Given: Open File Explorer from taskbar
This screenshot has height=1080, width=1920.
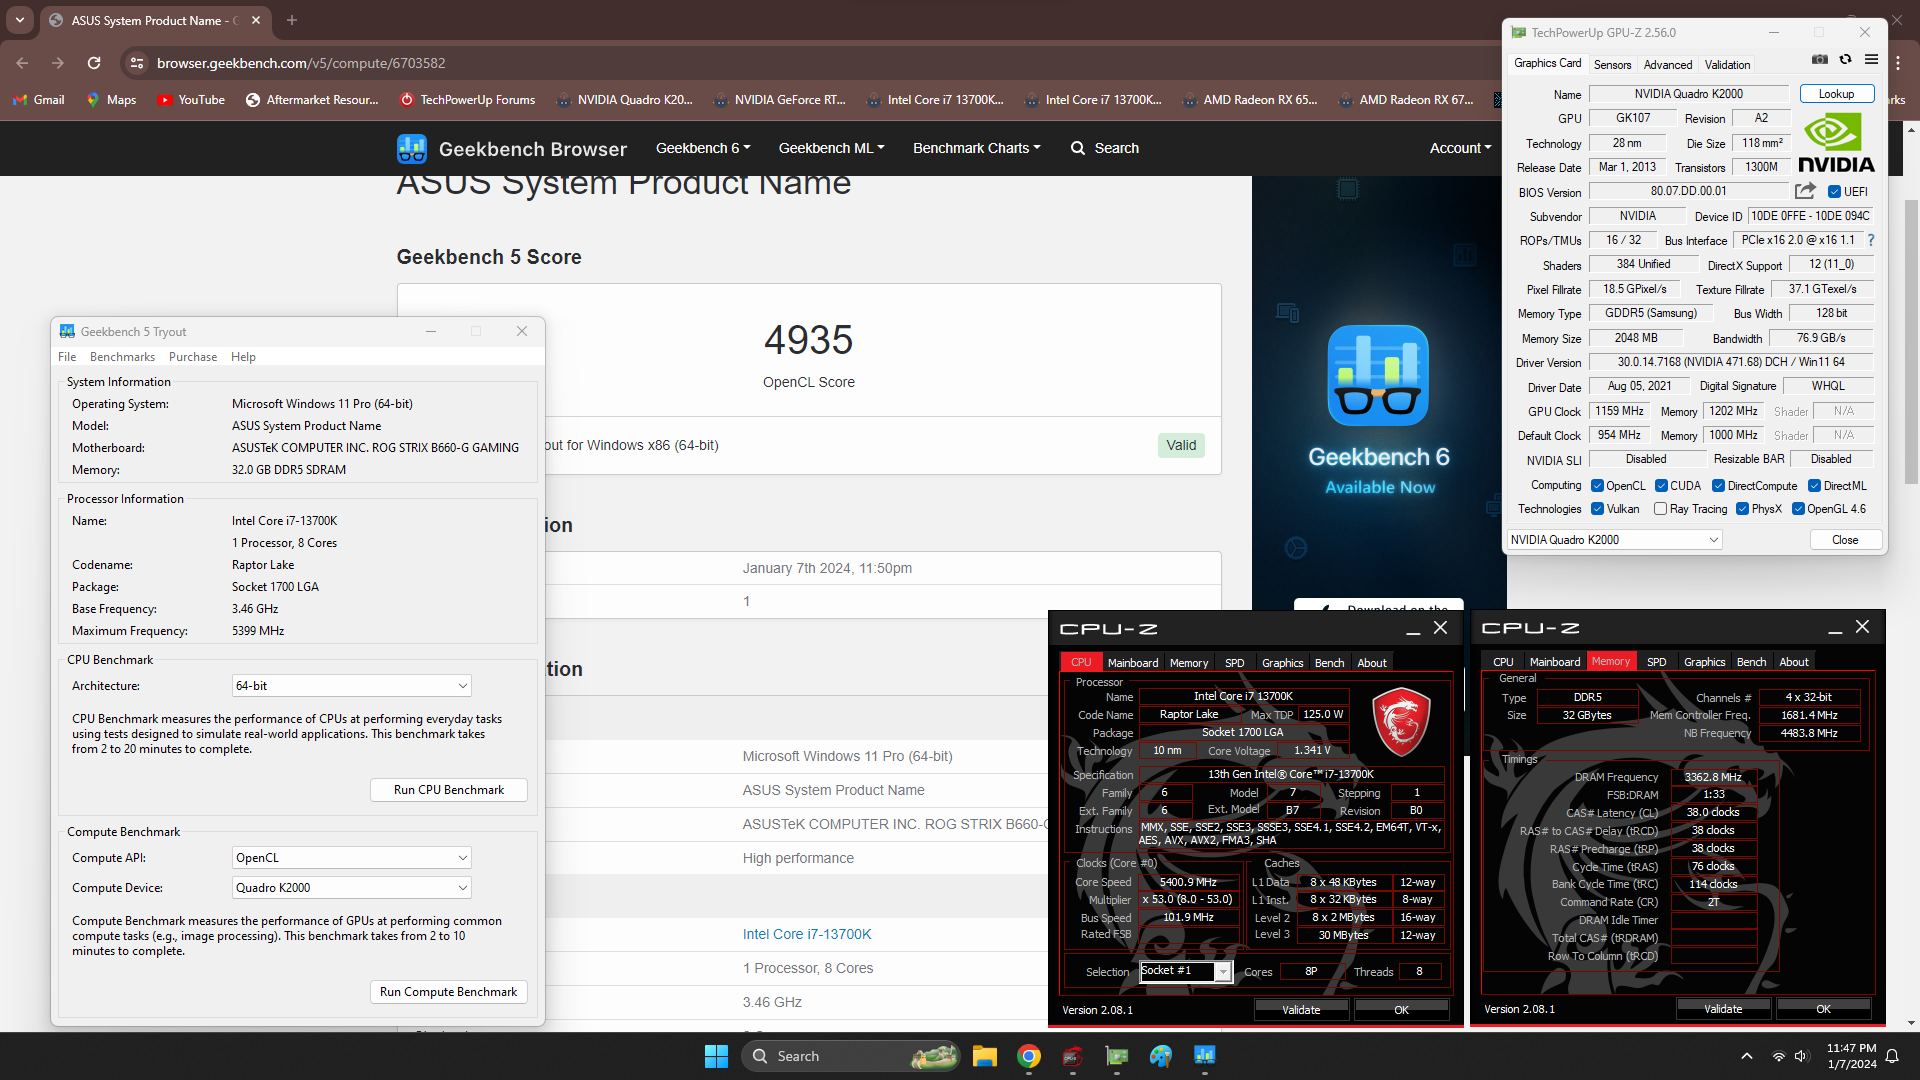Looking at the screenshot, I should pos(985,1056).
